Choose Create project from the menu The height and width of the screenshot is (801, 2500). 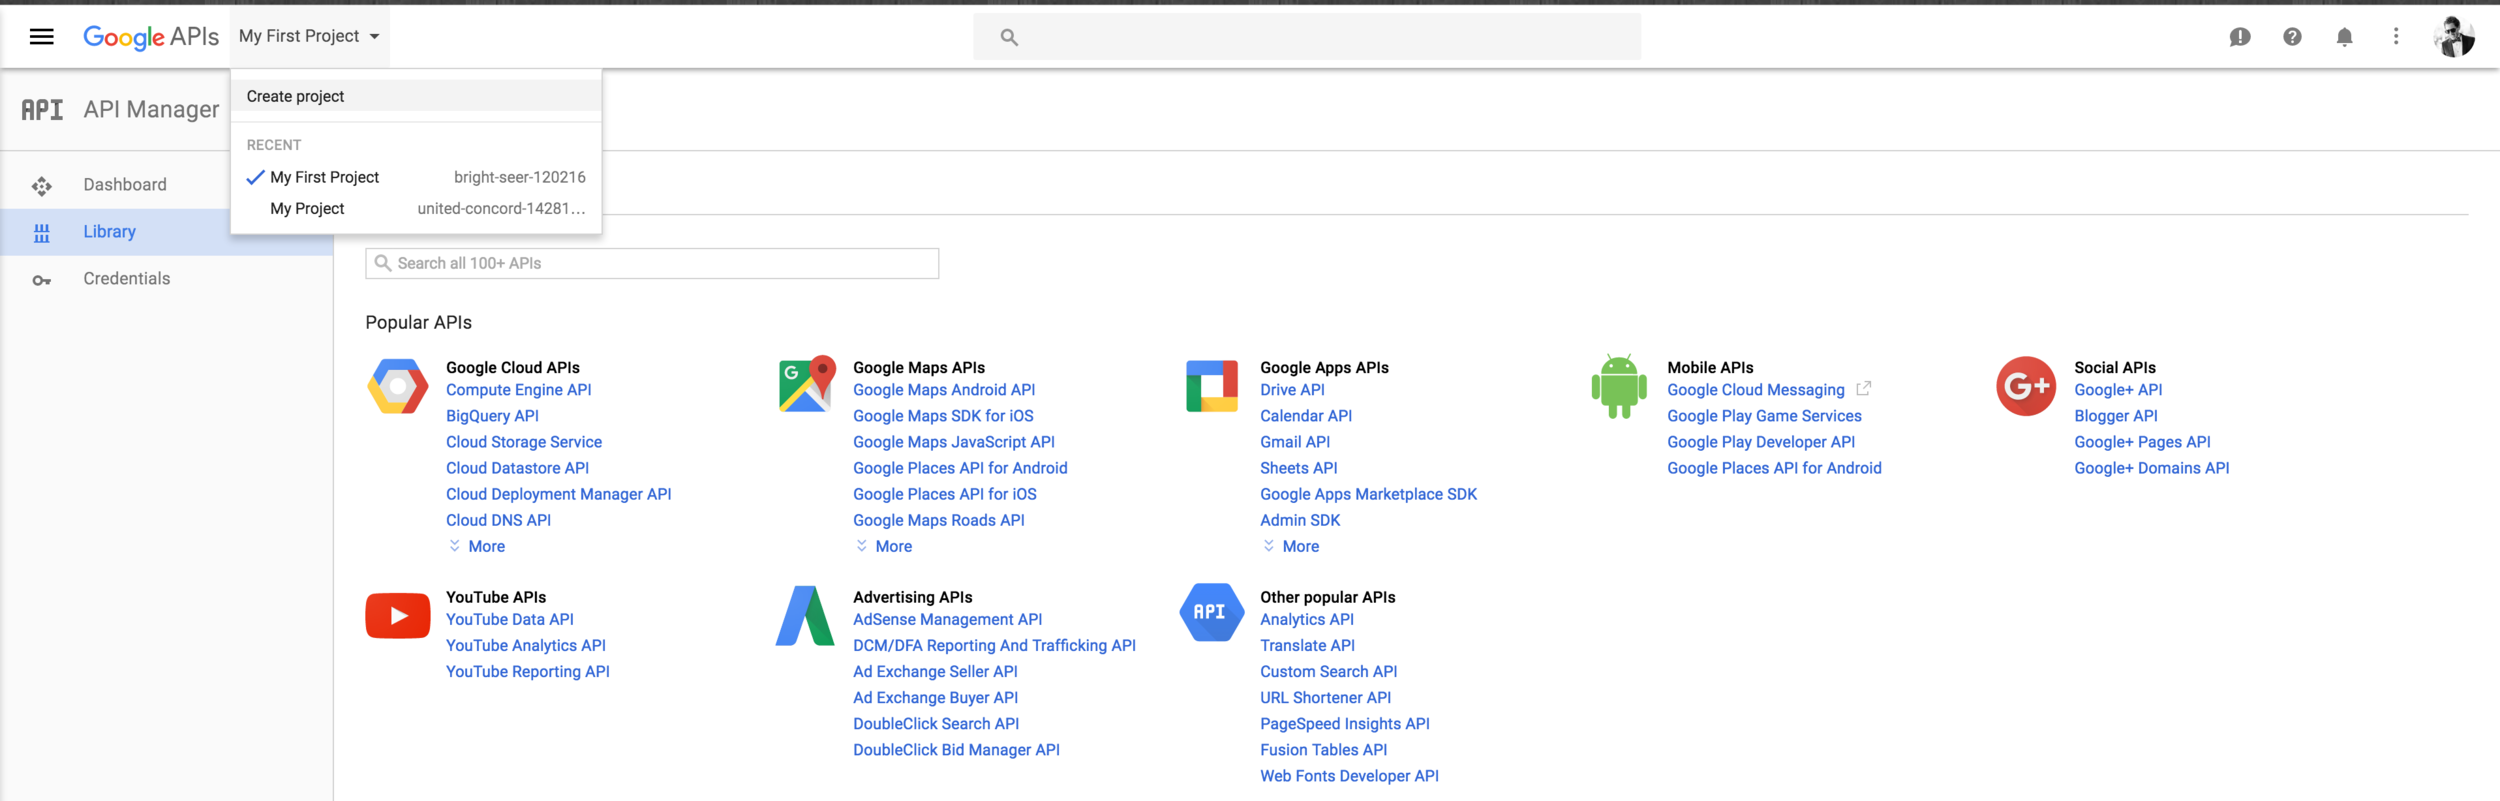click(416, 96)
